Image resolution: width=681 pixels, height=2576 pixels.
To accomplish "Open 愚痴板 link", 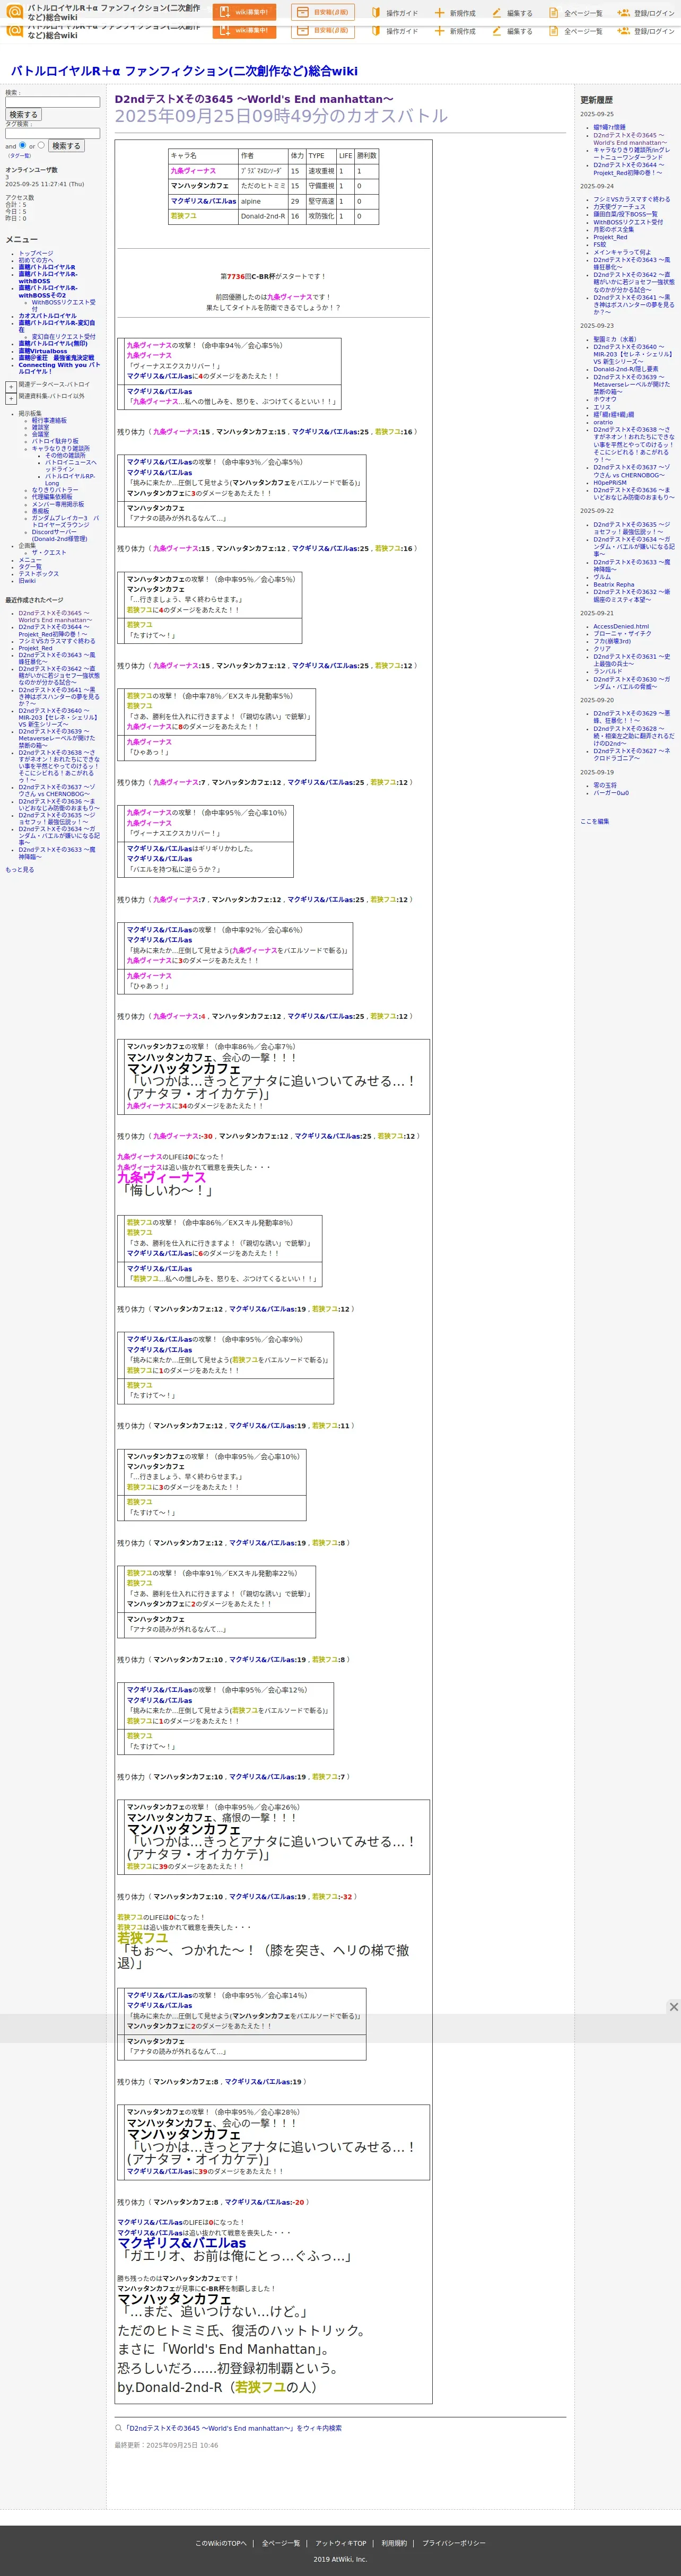I will pyautogui.click(x=40, y=511).
